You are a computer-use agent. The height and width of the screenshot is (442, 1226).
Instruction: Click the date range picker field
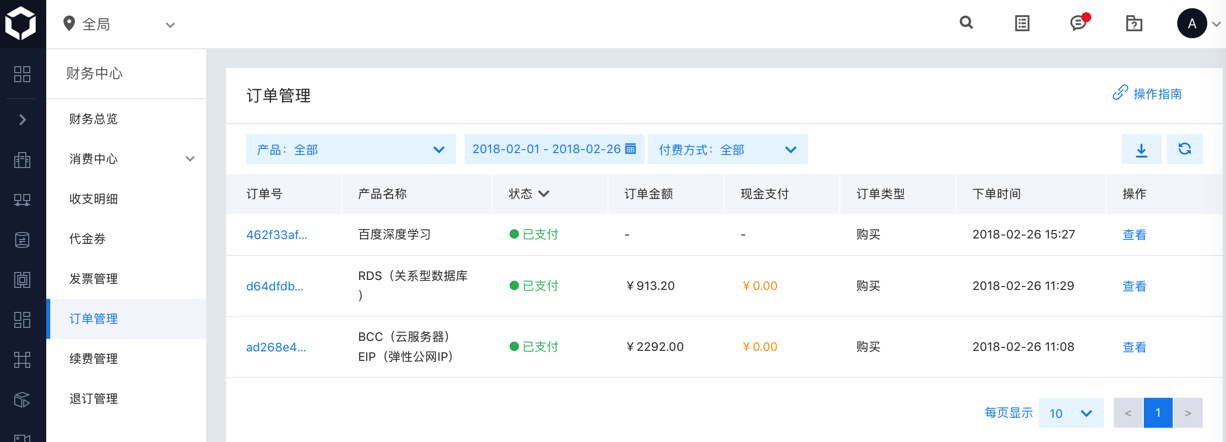(554, 149)
